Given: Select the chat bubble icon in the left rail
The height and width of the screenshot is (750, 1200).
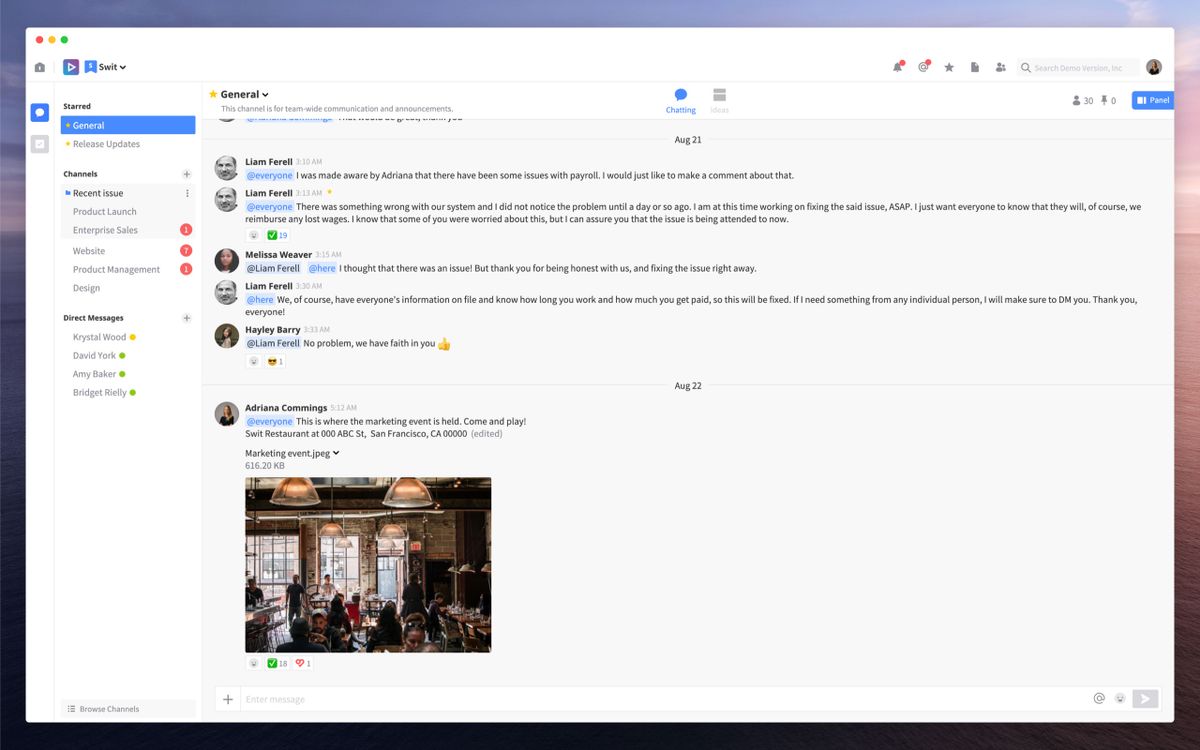Looking at the screenshot, I should [39, 112].
